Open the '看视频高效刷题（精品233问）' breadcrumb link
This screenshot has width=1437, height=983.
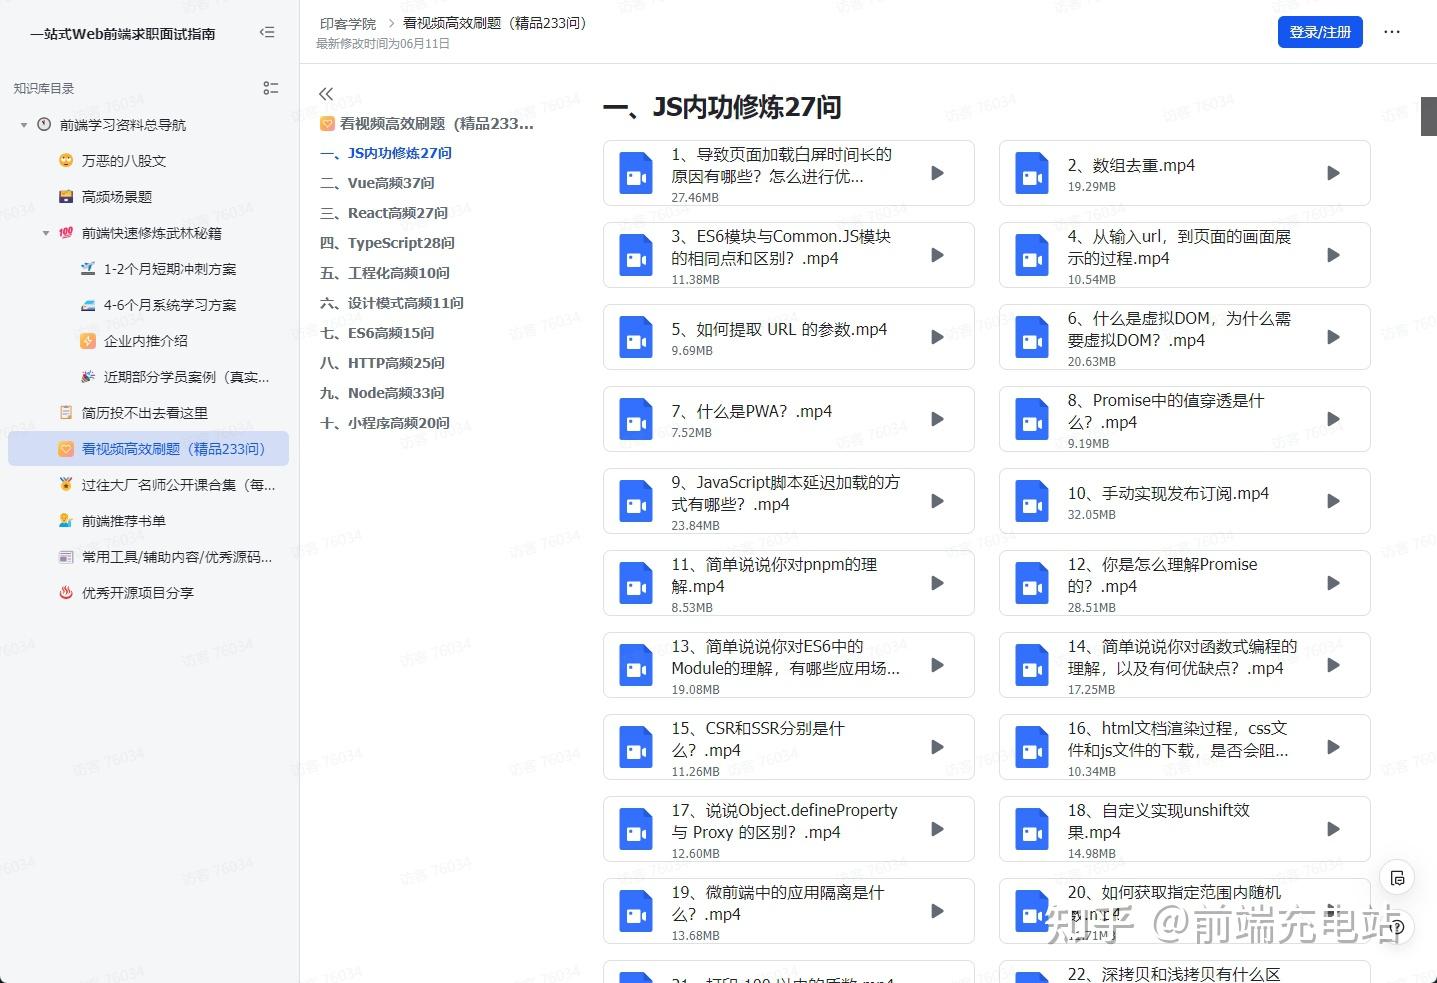[495, 23]
